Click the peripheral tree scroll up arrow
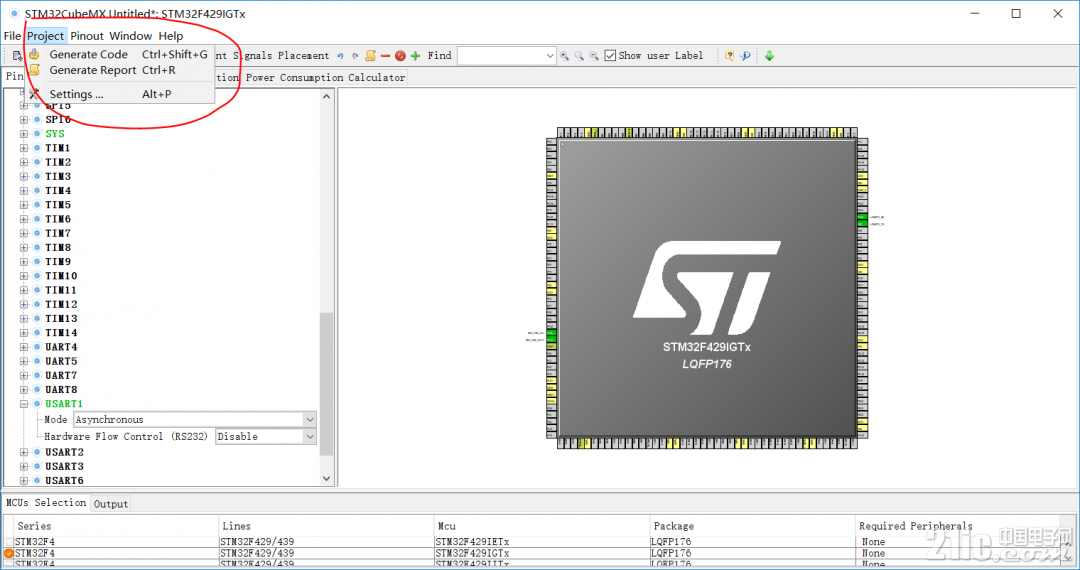Image resolution: width=1080 pixels, height=570 pixels. tap(326, 97)
